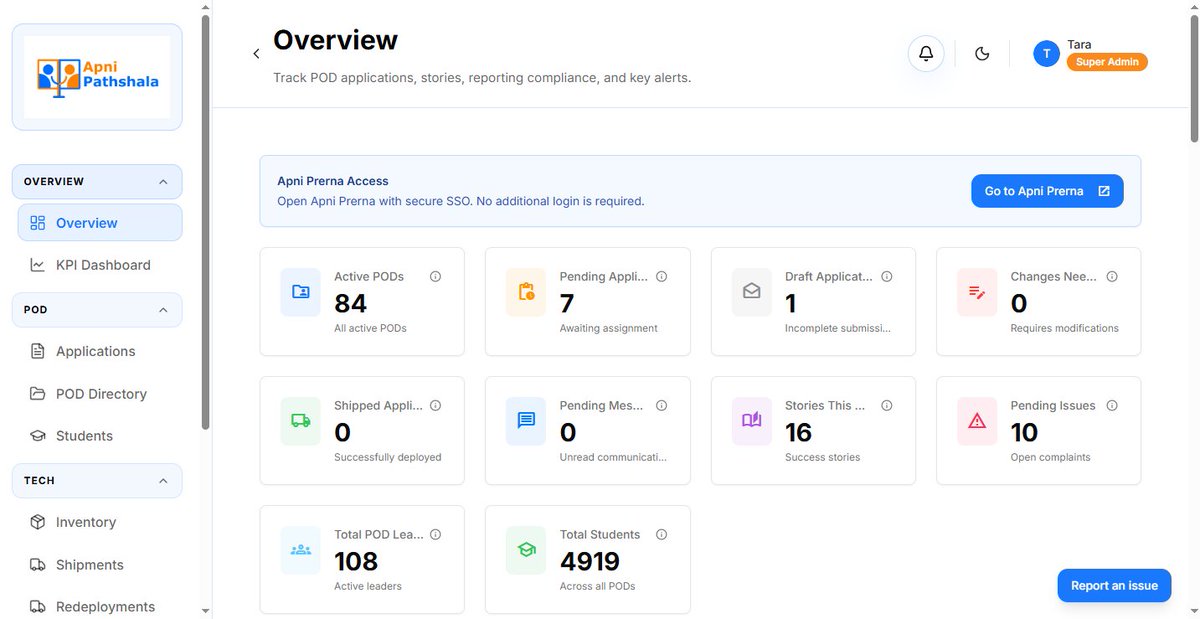
Task: Show info for Total POD Leaders card
Action: click(435, 535)
